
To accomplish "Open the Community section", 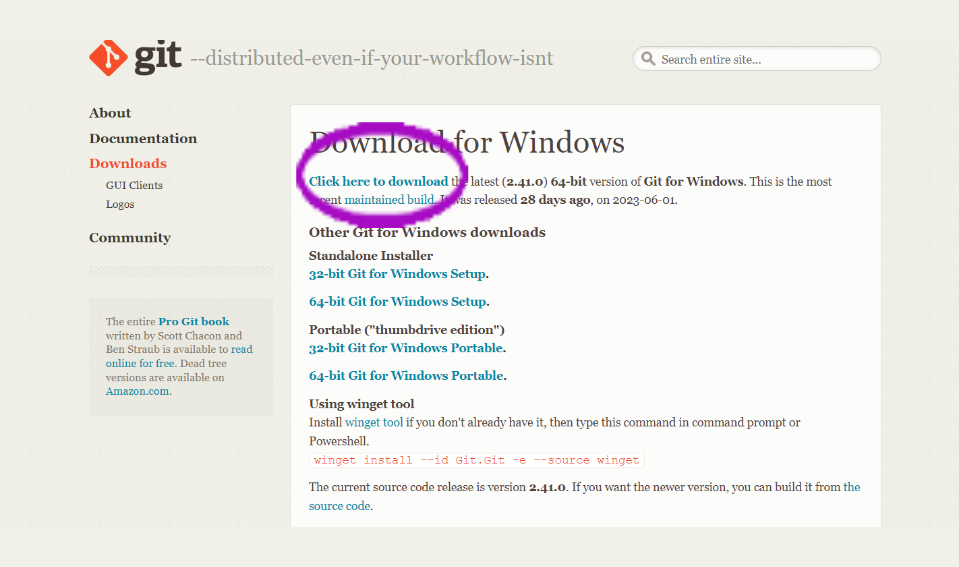I will tap(130, 237).
